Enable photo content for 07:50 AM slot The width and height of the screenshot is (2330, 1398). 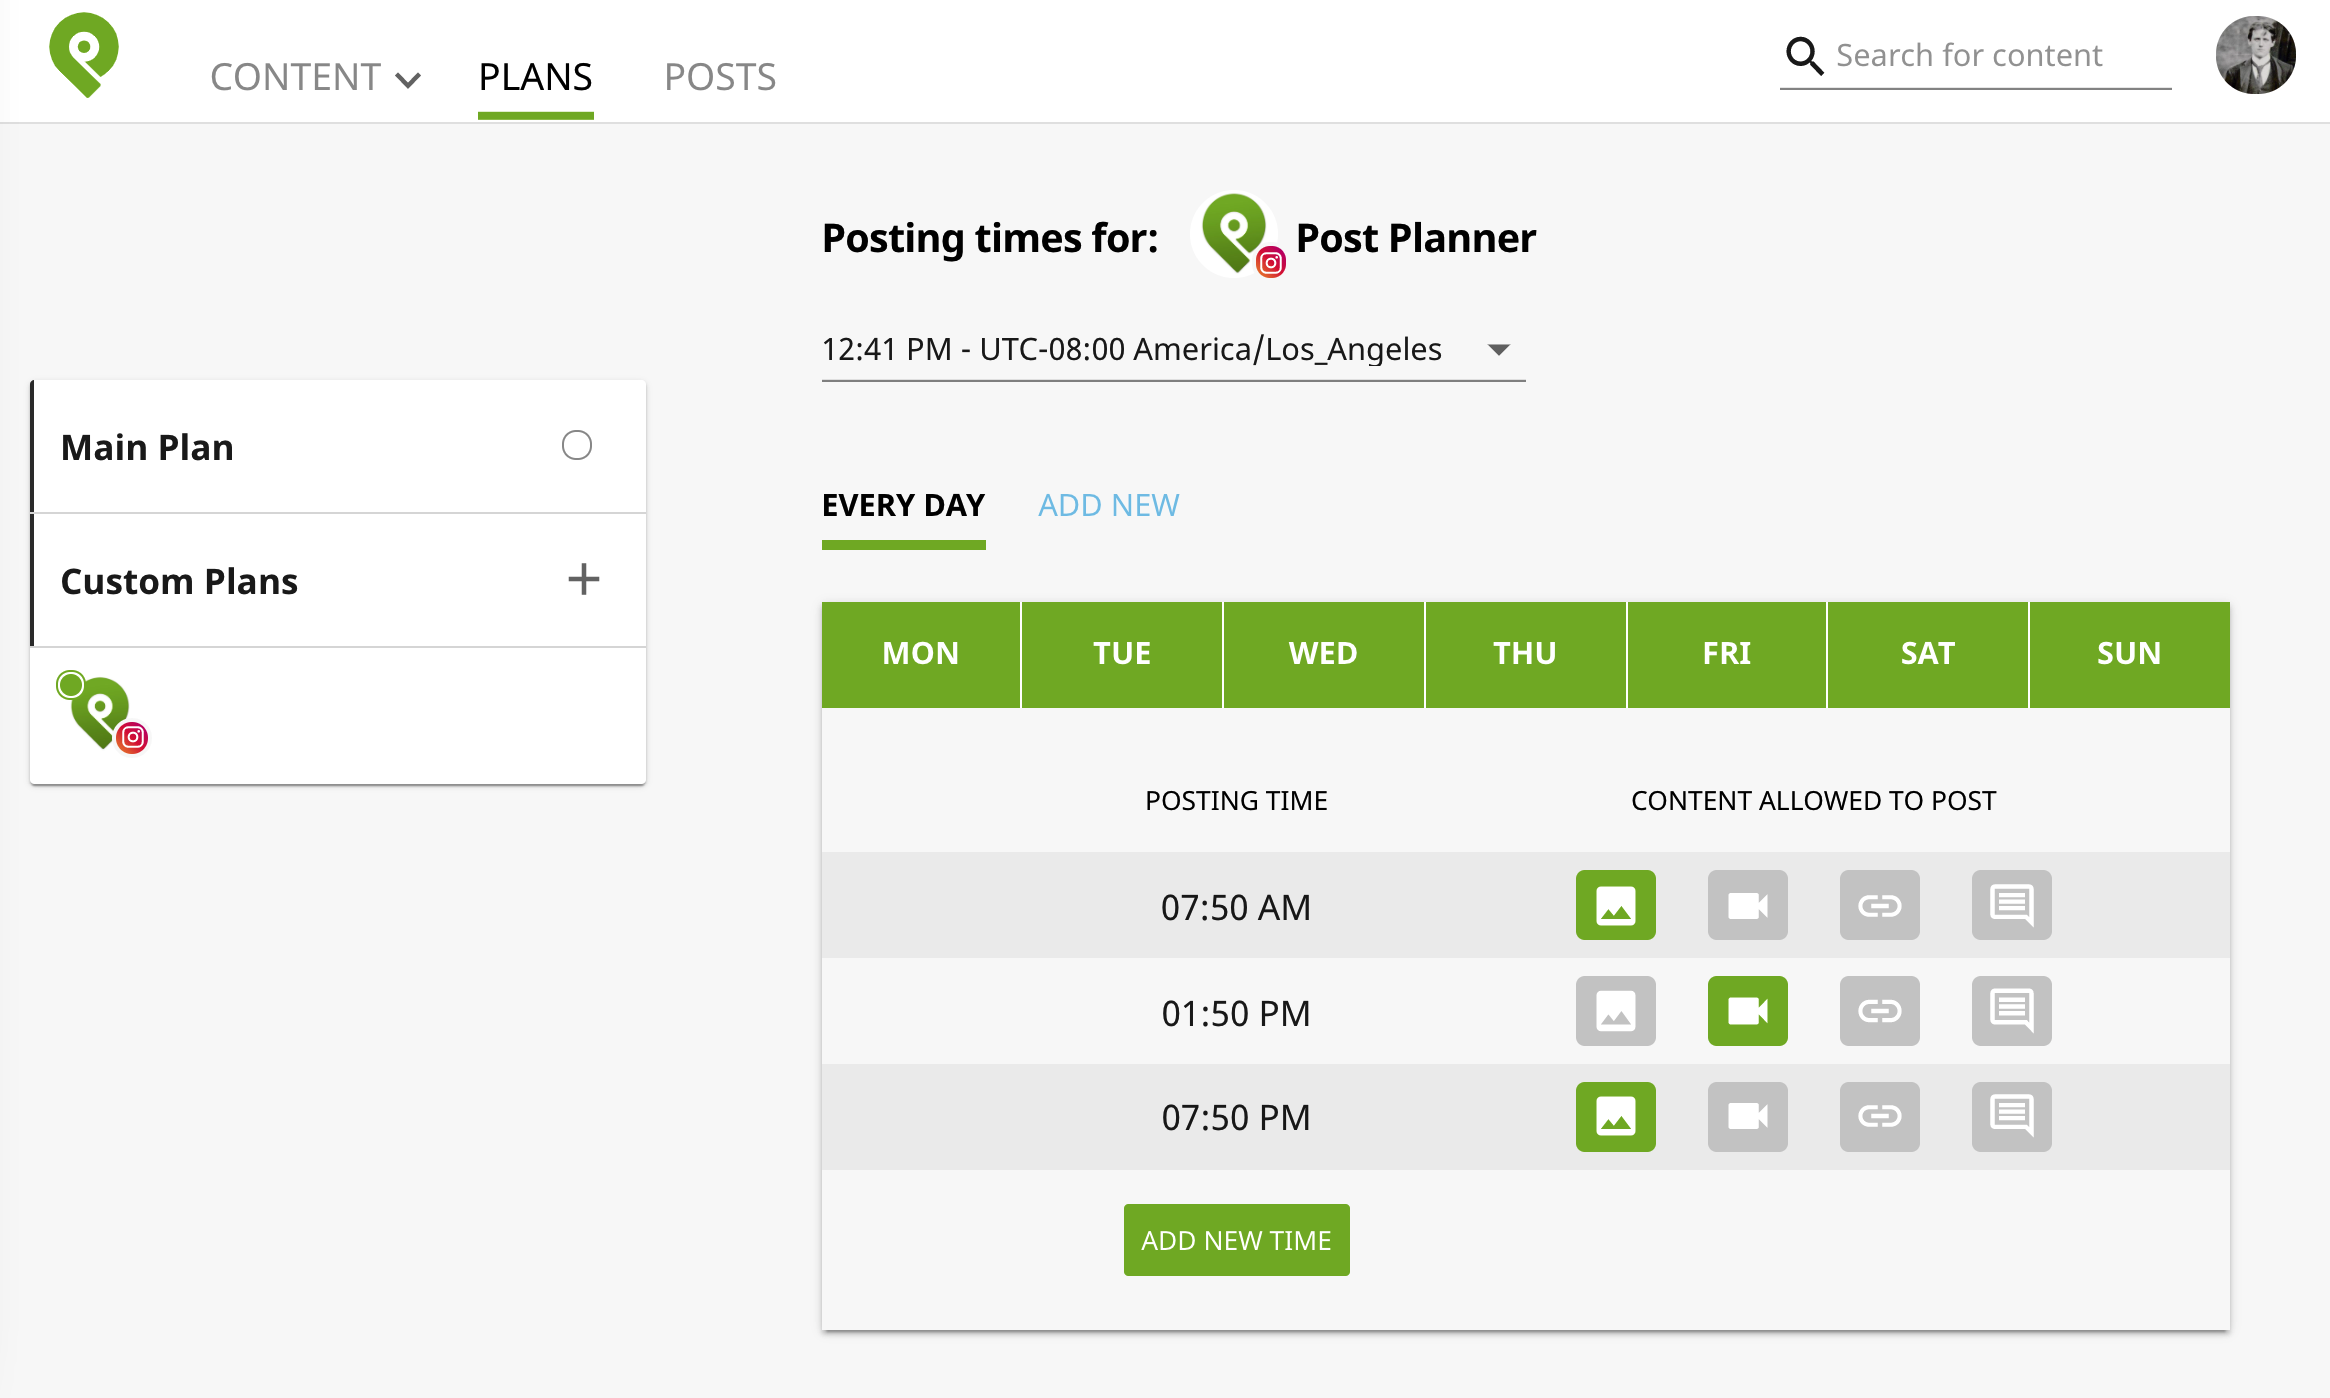pos(1616,904)
